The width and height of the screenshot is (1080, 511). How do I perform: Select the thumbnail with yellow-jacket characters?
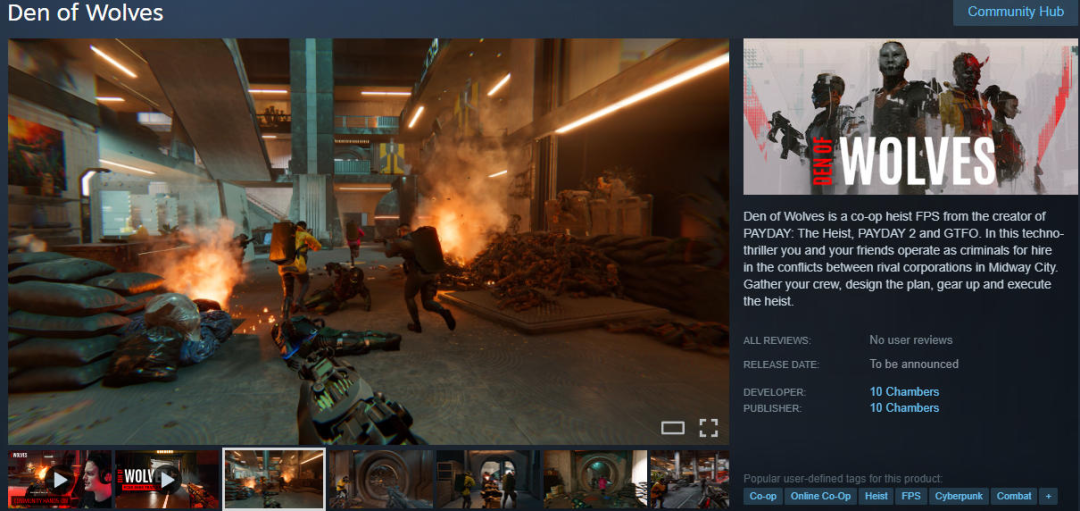pyautogui.click(x=488, y=479)
